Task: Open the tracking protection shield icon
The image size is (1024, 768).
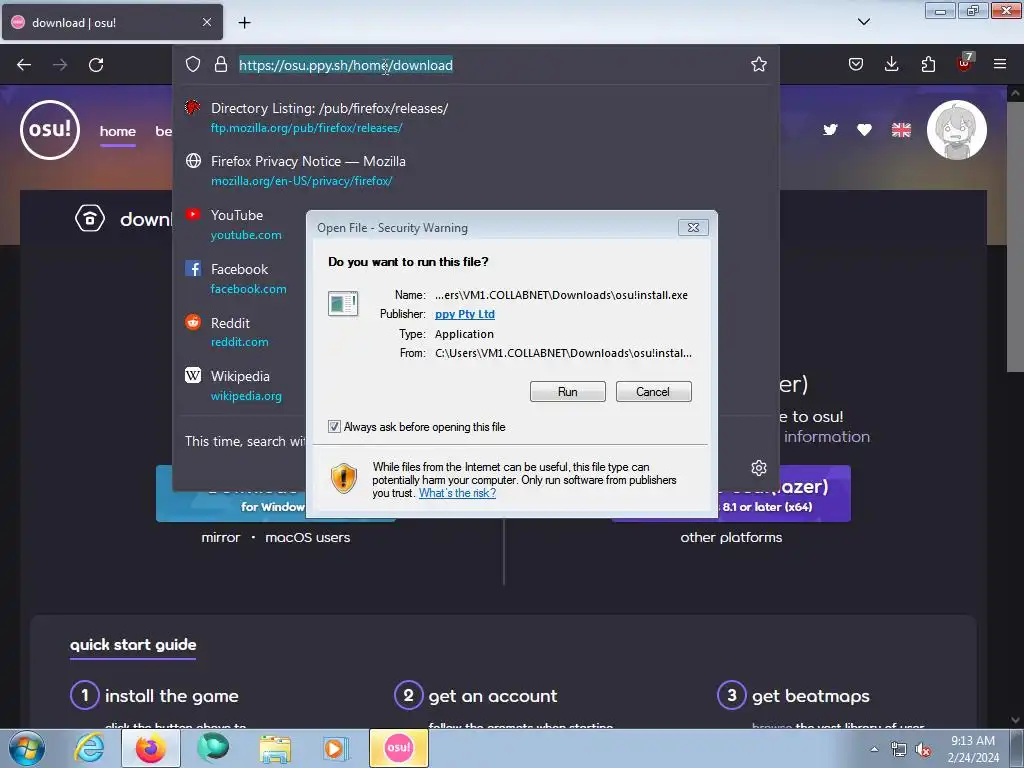Action: click(193, 65)
